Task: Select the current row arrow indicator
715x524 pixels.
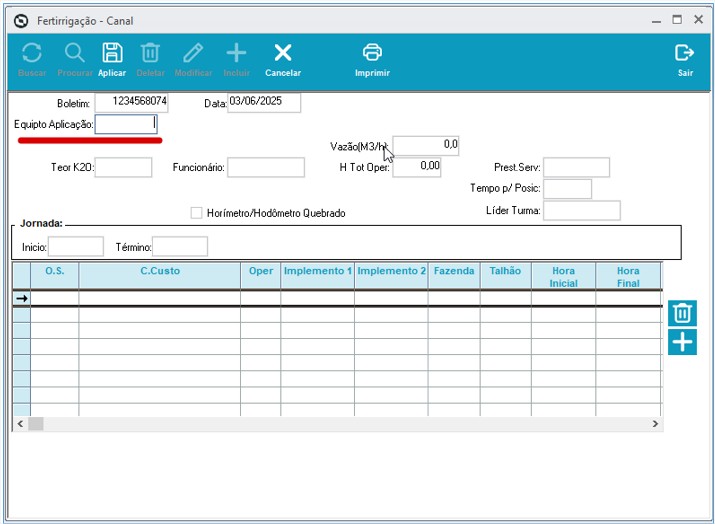Action: point(21,298)
